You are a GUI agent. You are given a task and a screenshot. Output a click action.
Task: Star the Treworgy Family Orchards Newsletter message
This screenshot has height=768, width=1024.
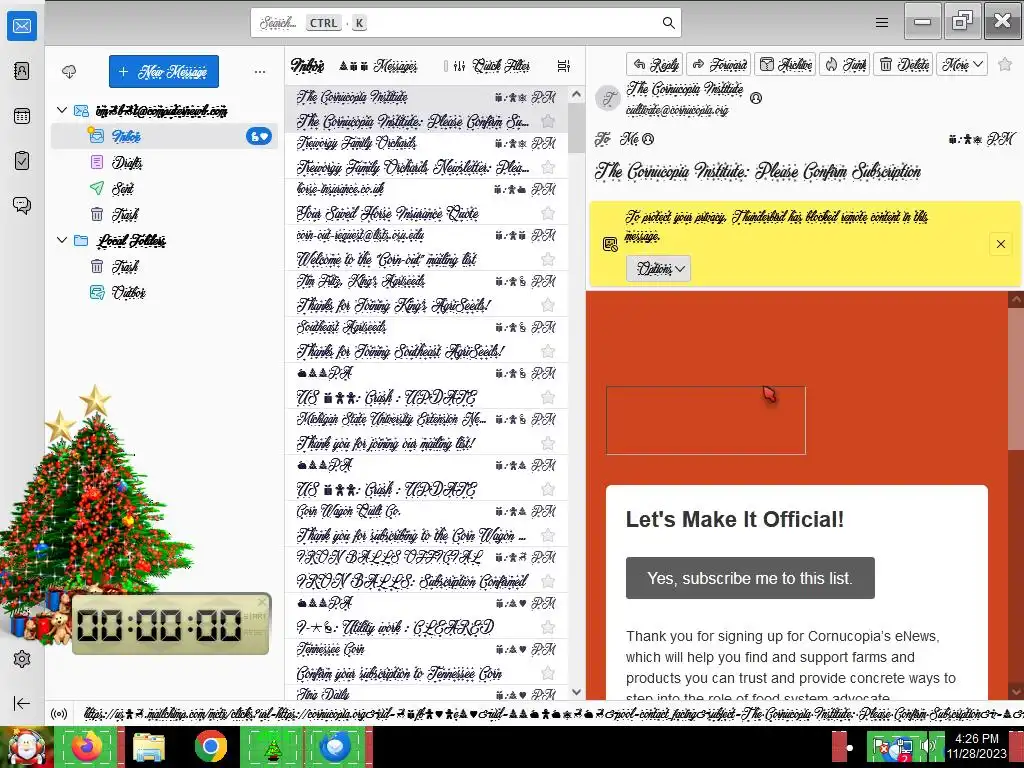click(548, 167)
